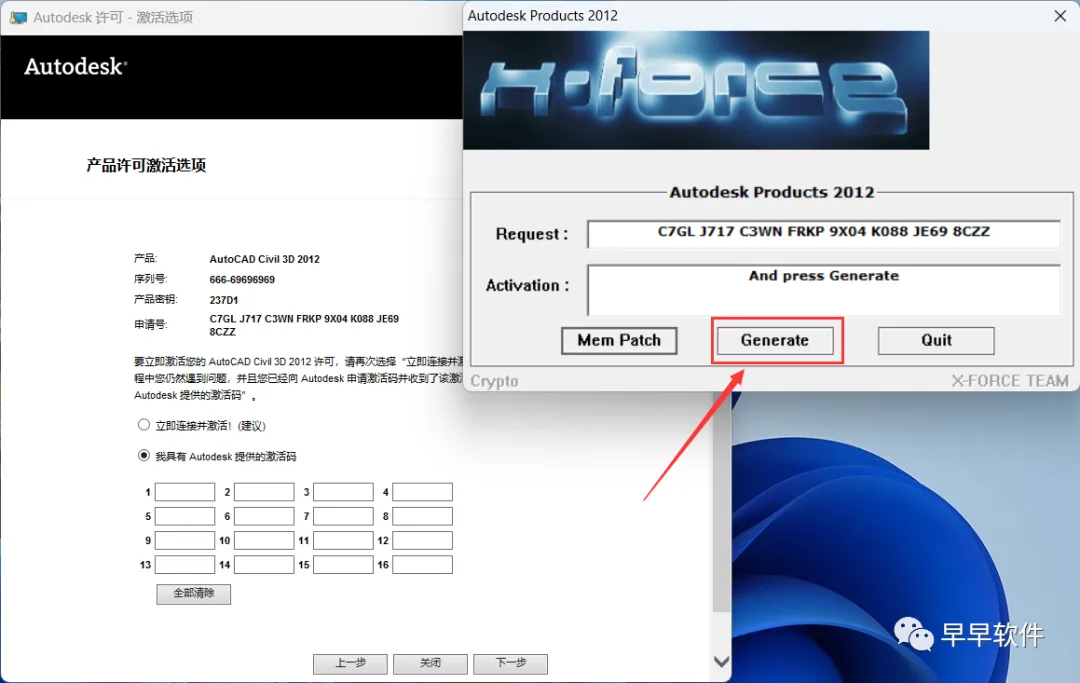Click the Autodesk licensing window title icon

point(18,17)
